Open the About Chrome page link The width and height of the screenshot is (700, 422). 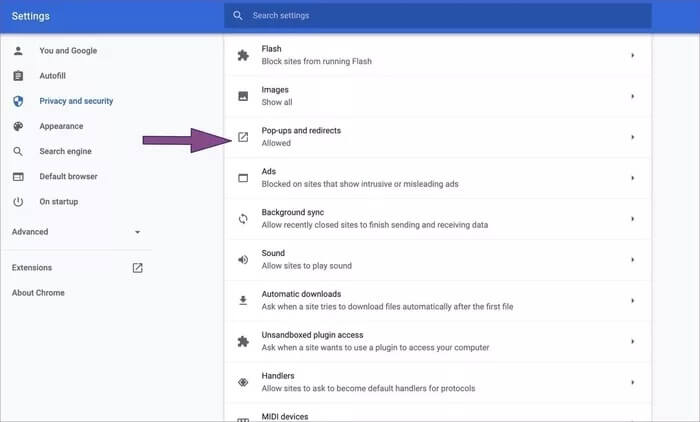pyautogui.click(x=38, y=293)
